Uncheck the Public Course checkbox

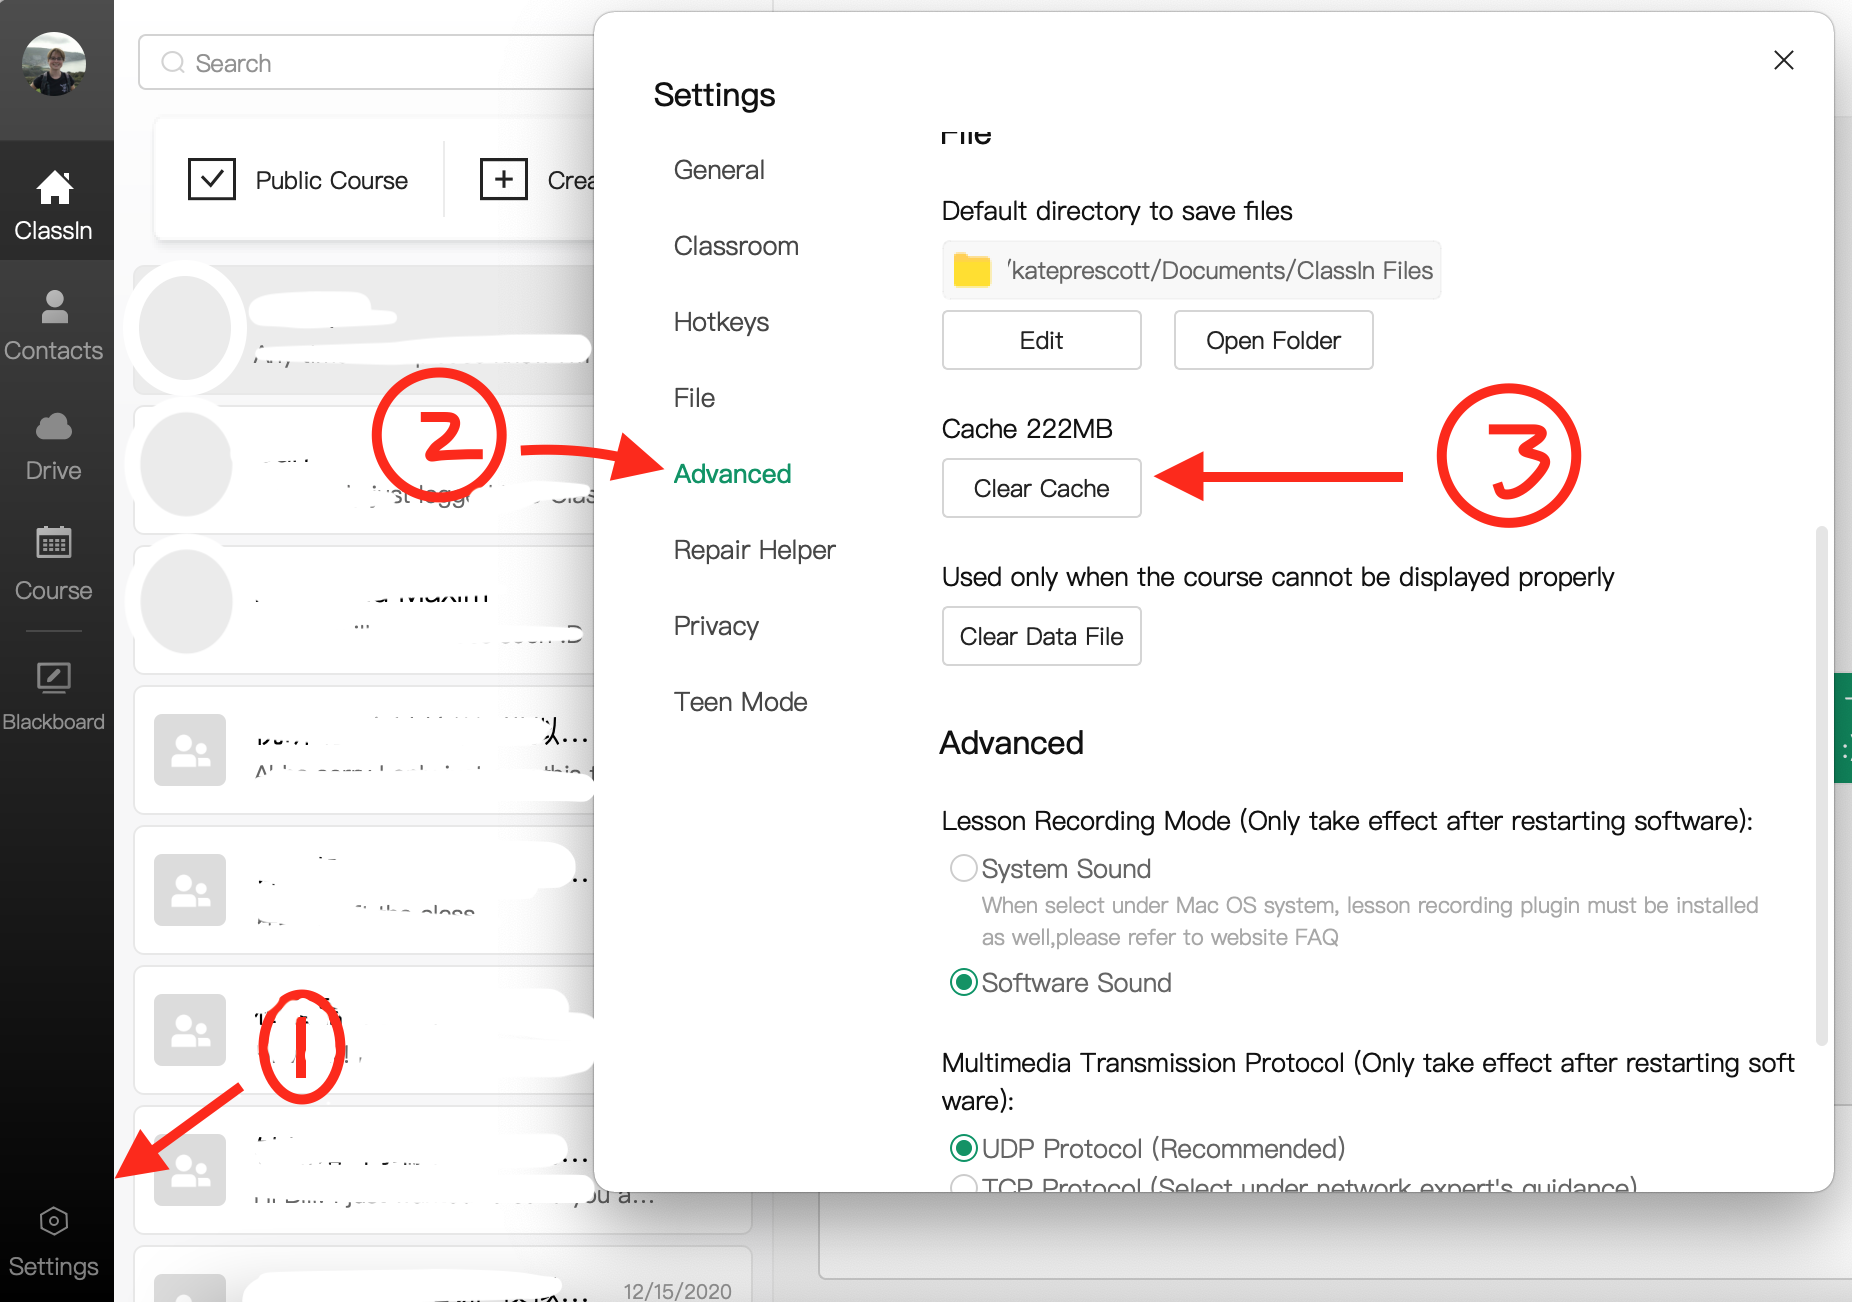coord(212,179)
